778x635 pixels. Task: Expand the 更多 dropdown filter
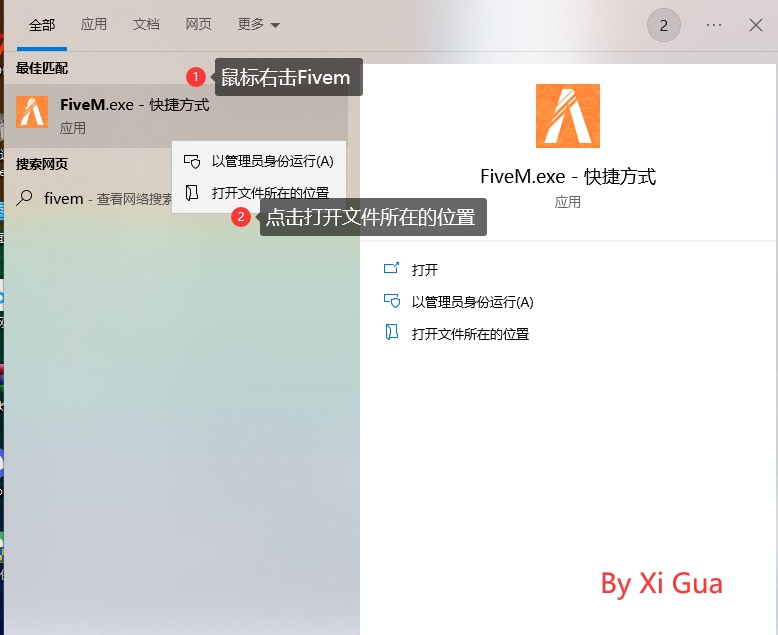(x=259, y=25)
